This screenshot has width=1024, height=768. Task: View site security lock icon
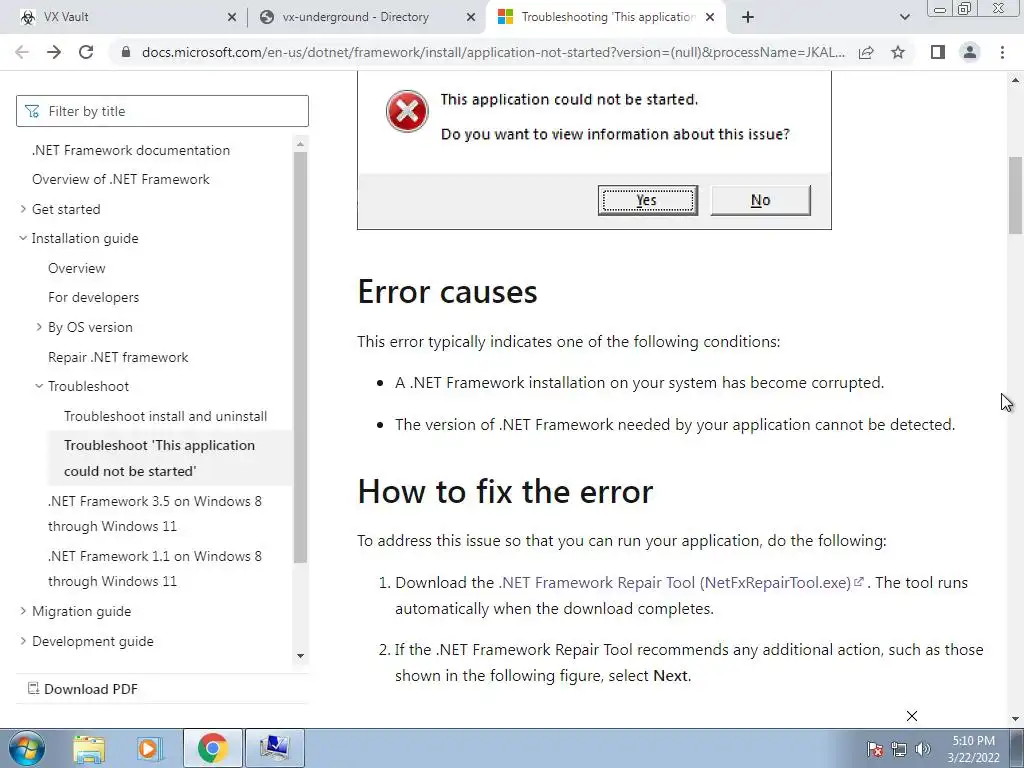(x=126, y=52)
